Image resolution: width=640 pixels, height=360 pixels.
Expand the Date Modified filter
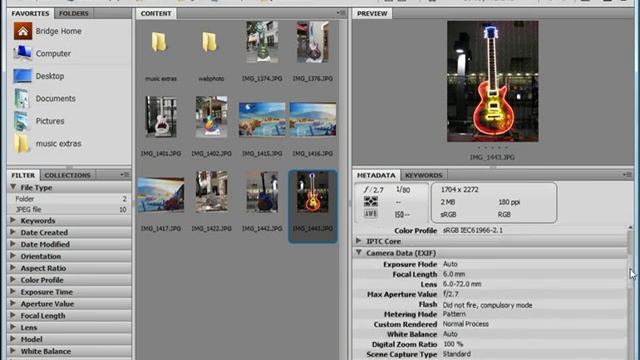[13, 244]
